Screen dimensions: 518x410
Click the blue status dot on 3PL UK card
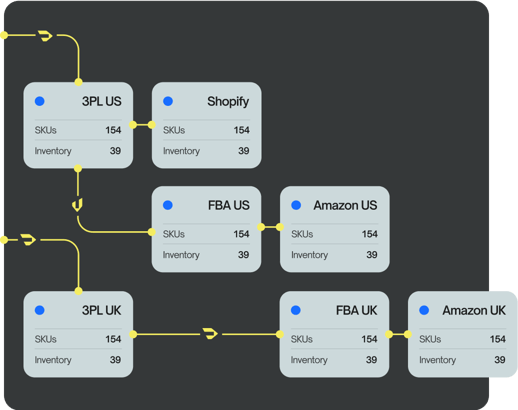pos(40,310)
